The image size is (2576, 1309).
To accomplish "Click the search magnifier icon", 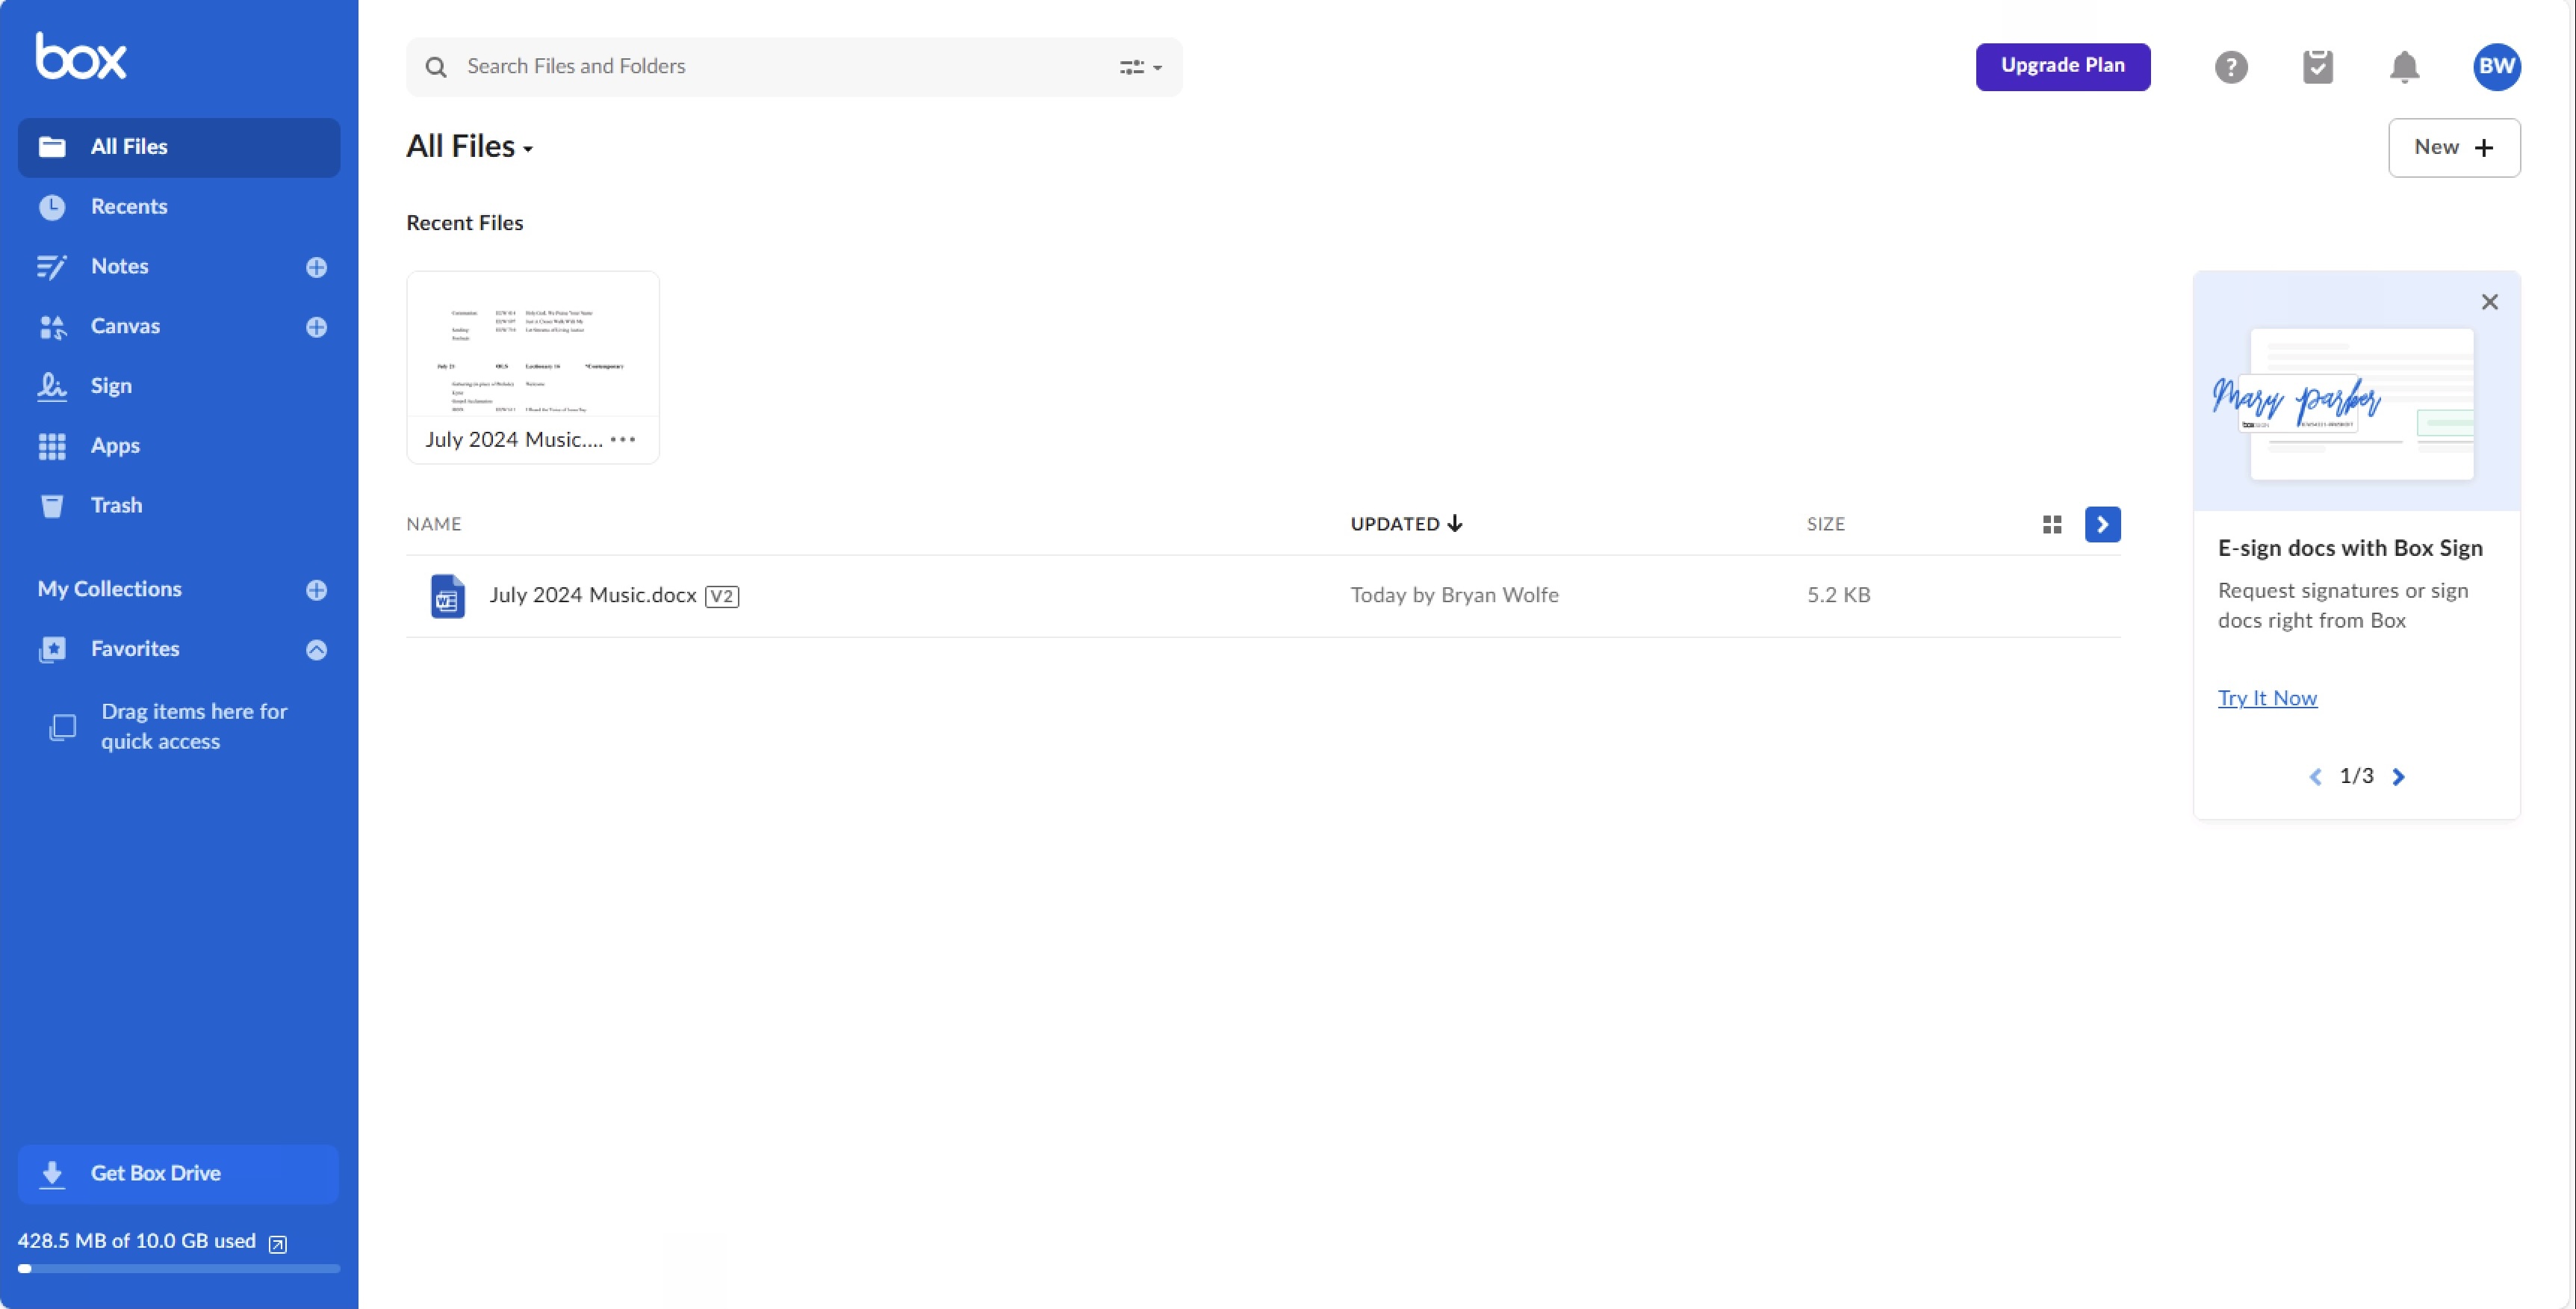I will (436, 67).
